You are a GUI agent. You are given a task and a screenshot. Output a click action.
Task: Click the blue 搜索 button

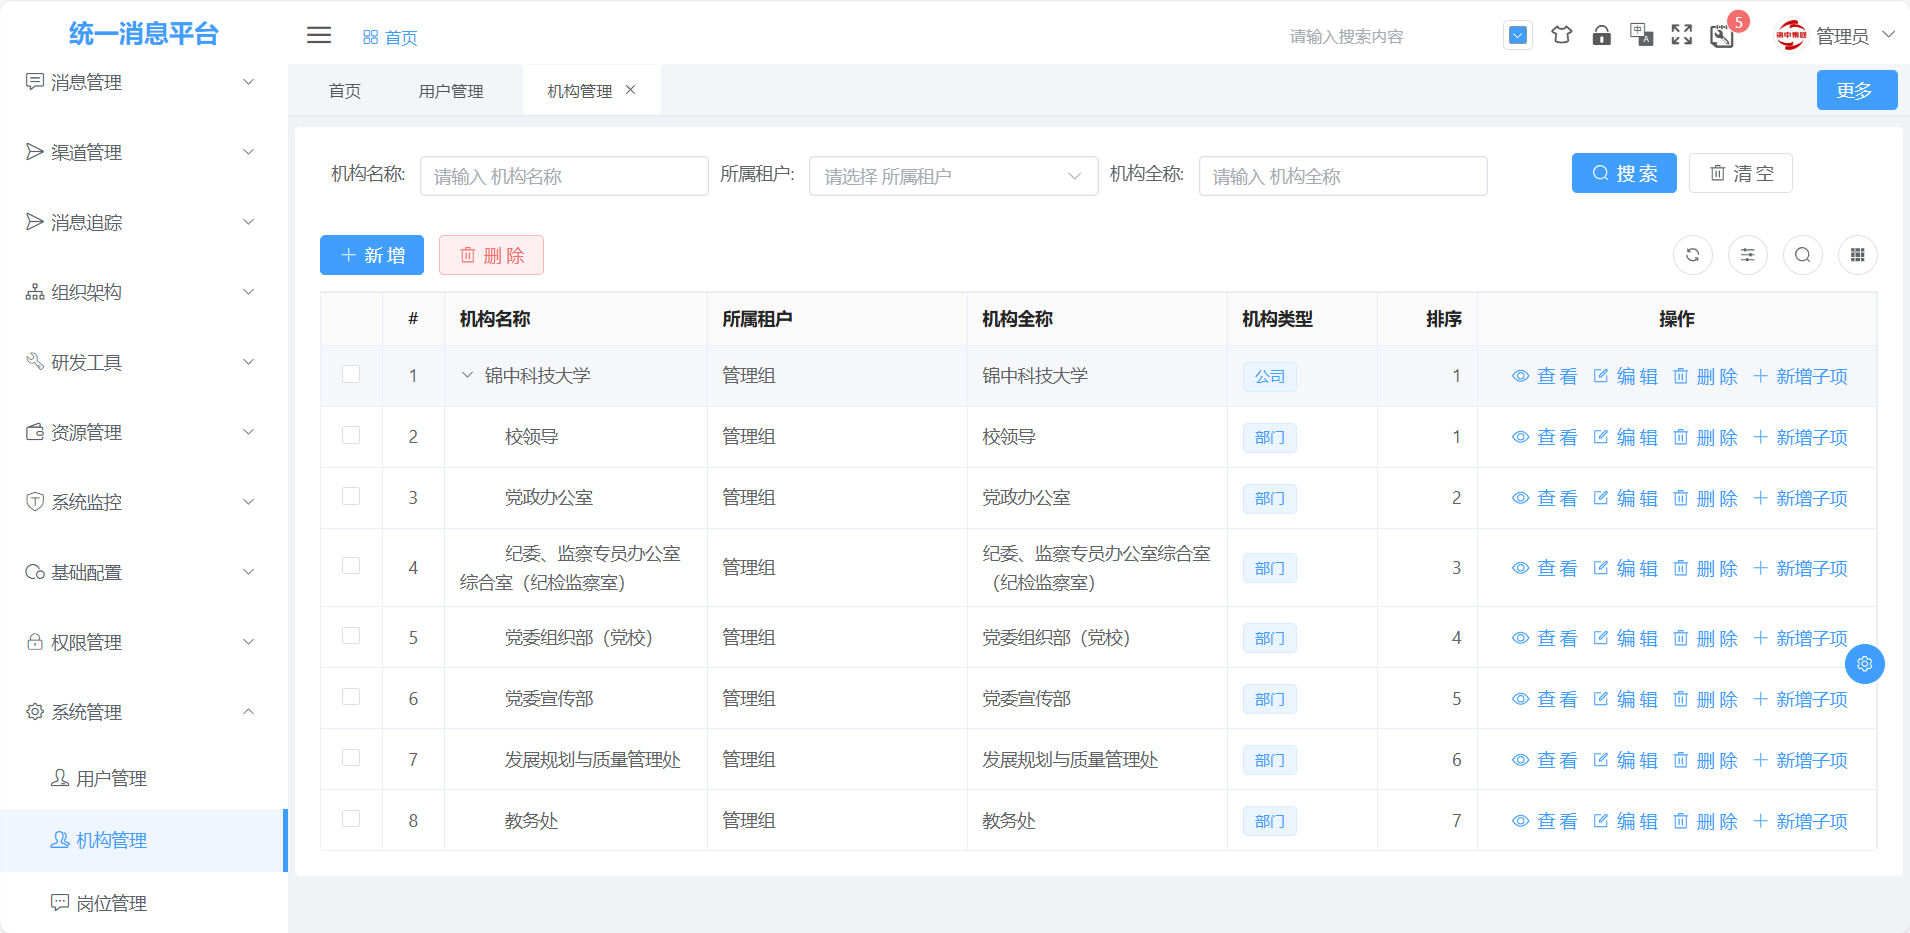(1624, 173)
